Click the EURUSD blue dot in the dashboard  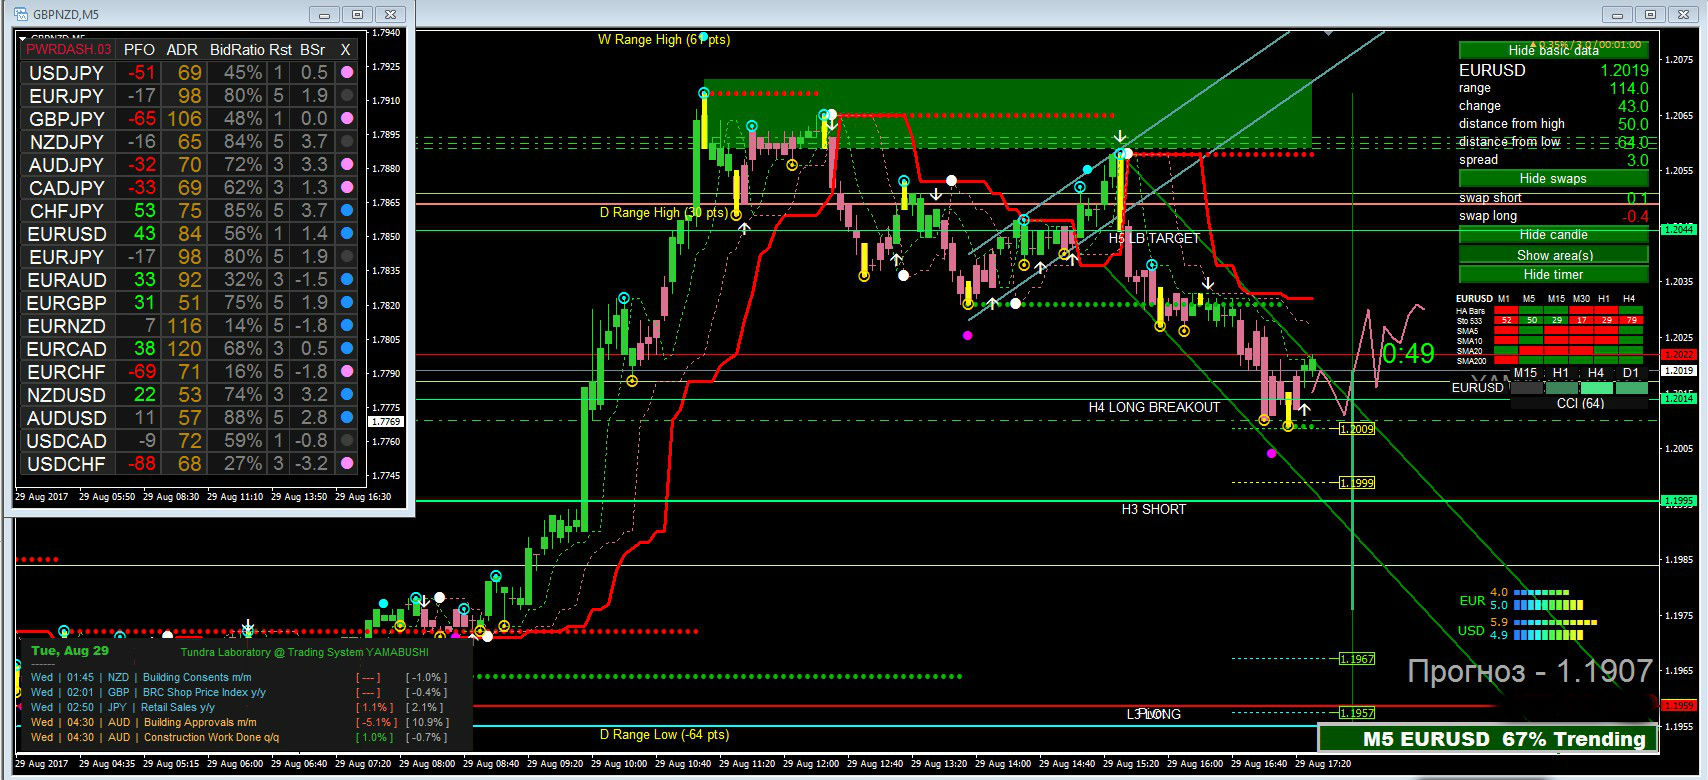click(347, 234)
